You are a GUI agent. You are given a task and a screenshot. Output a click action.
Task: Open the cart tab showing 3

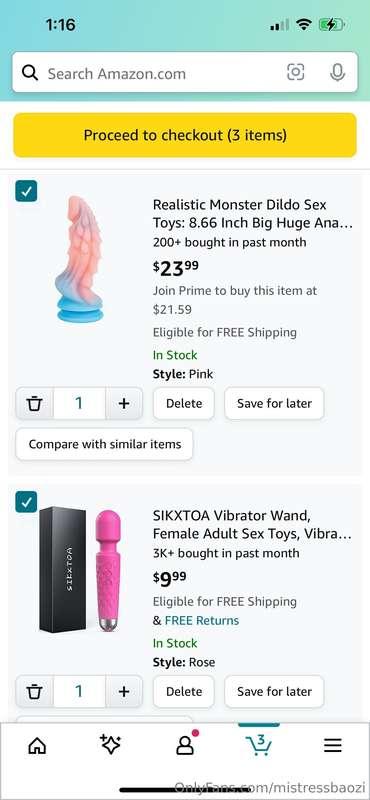(259, 744)
